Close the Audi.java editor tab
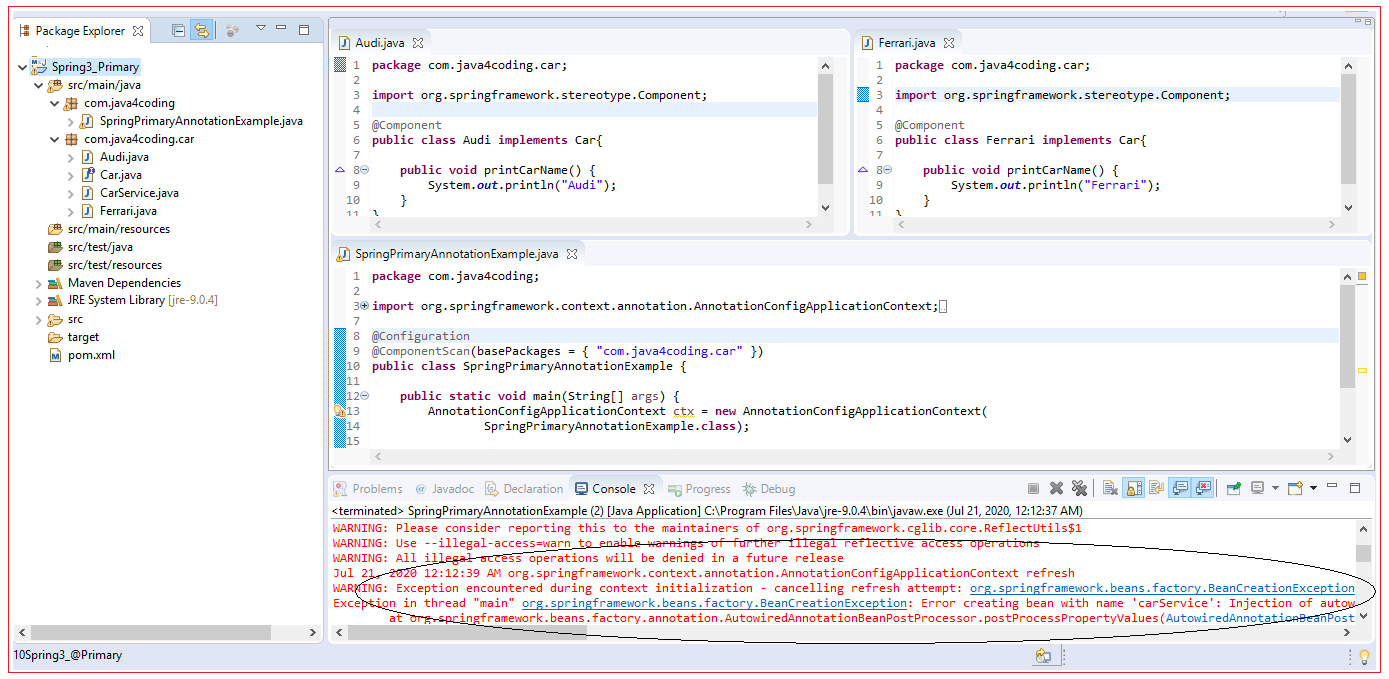 click(x=419, y=43)
